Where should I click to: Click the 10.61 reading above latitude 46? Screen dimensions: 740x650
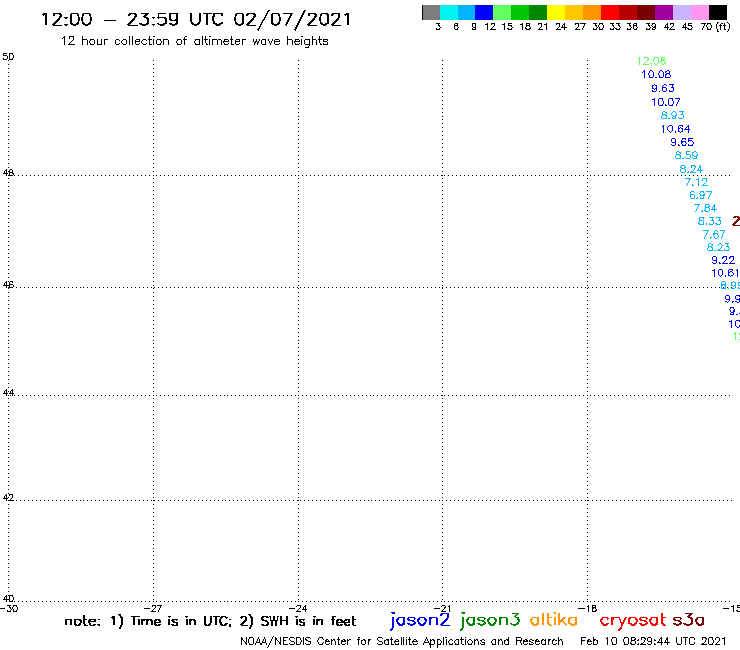click(725, 273)
